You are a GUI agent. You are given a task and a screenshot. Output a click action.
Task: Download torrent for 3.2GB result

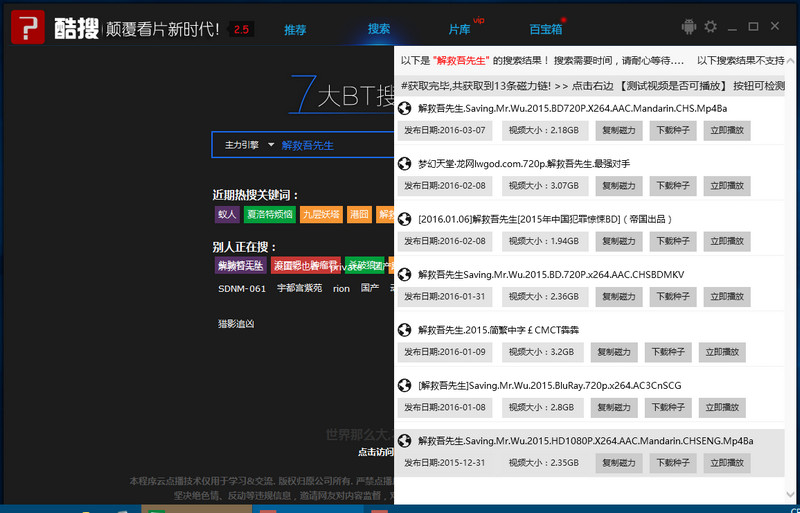tap(668, 353)
